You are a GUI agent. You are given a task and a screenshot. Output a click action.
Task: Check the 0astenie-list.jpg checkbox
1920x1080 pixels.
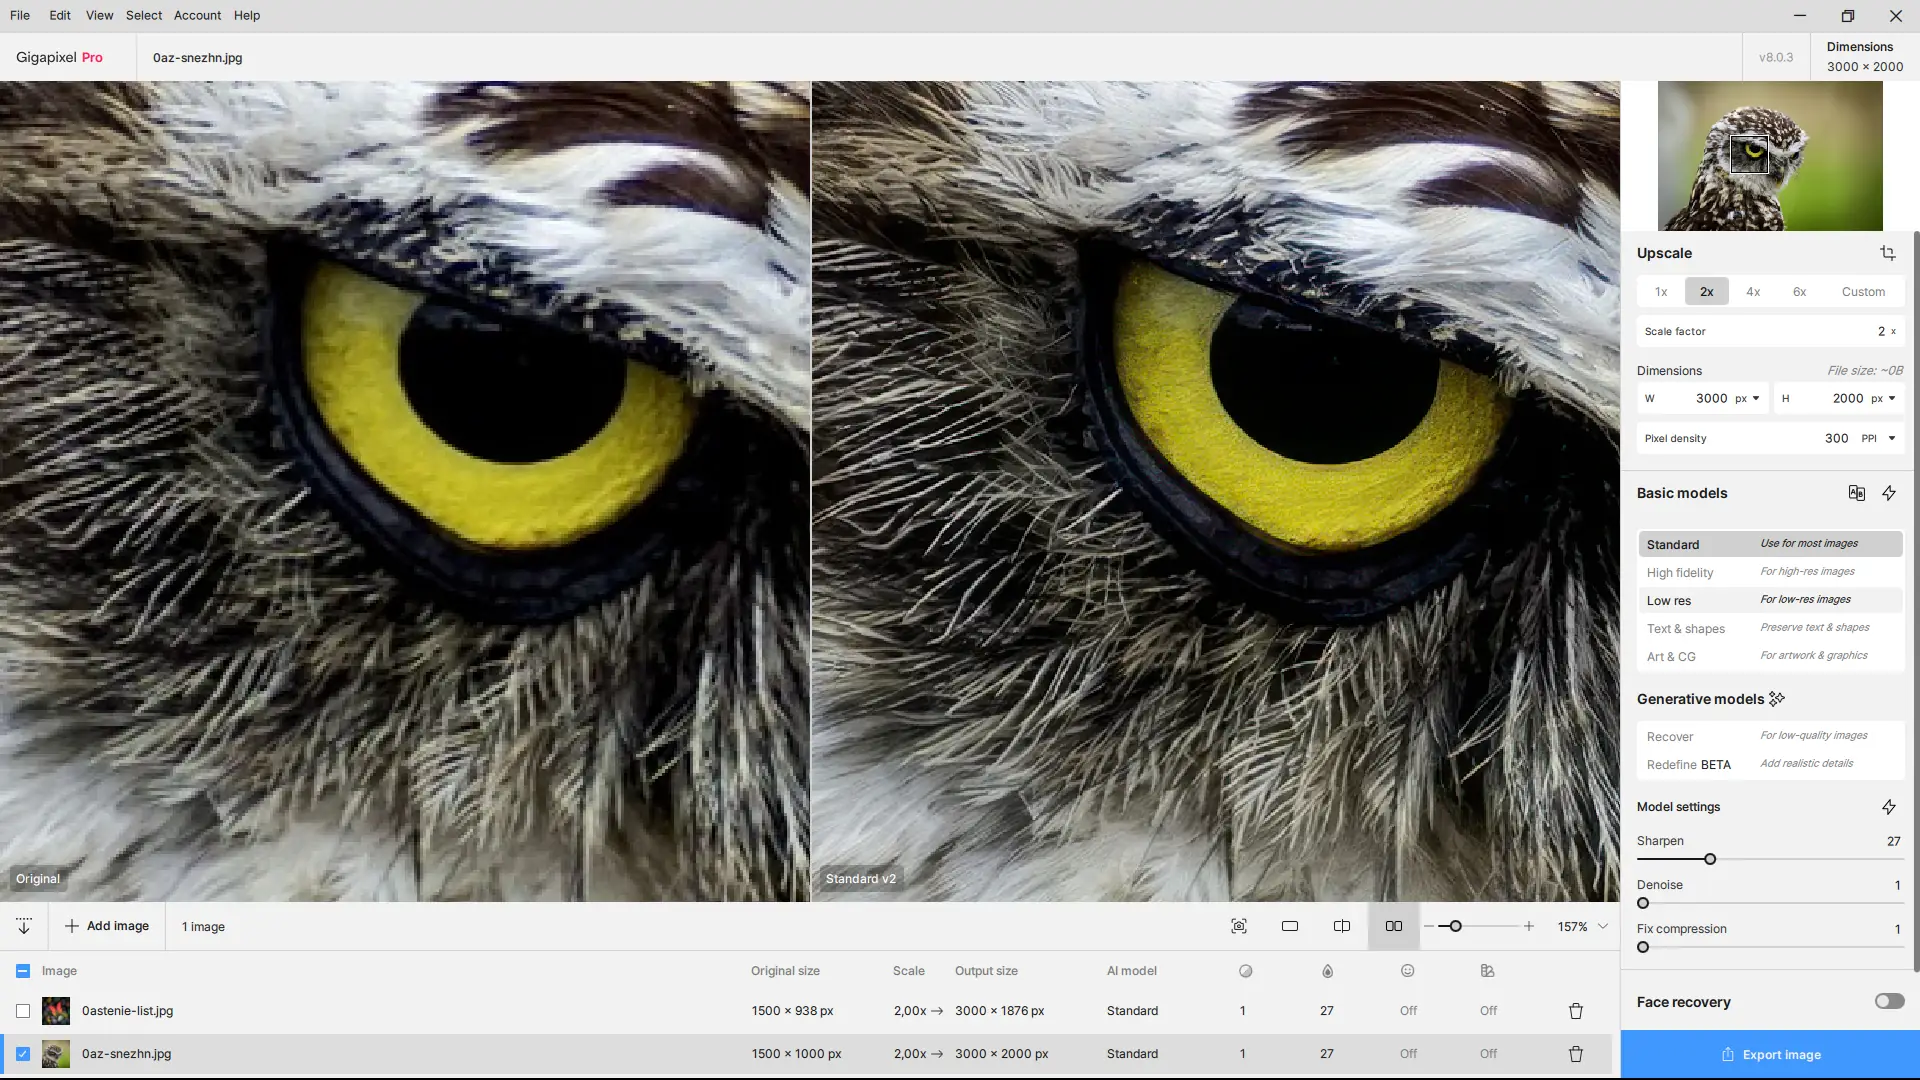[23, 1011]
